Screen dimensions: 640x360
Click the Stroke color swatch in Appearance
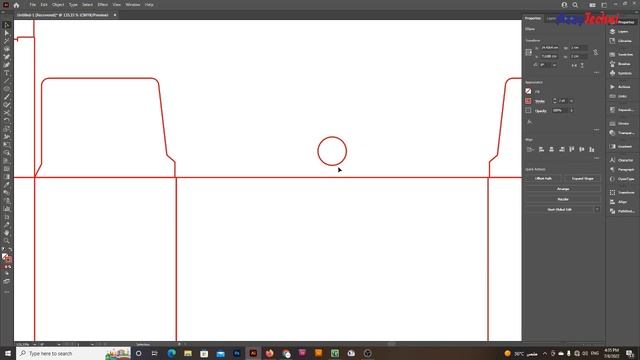(x=529, y=101)
